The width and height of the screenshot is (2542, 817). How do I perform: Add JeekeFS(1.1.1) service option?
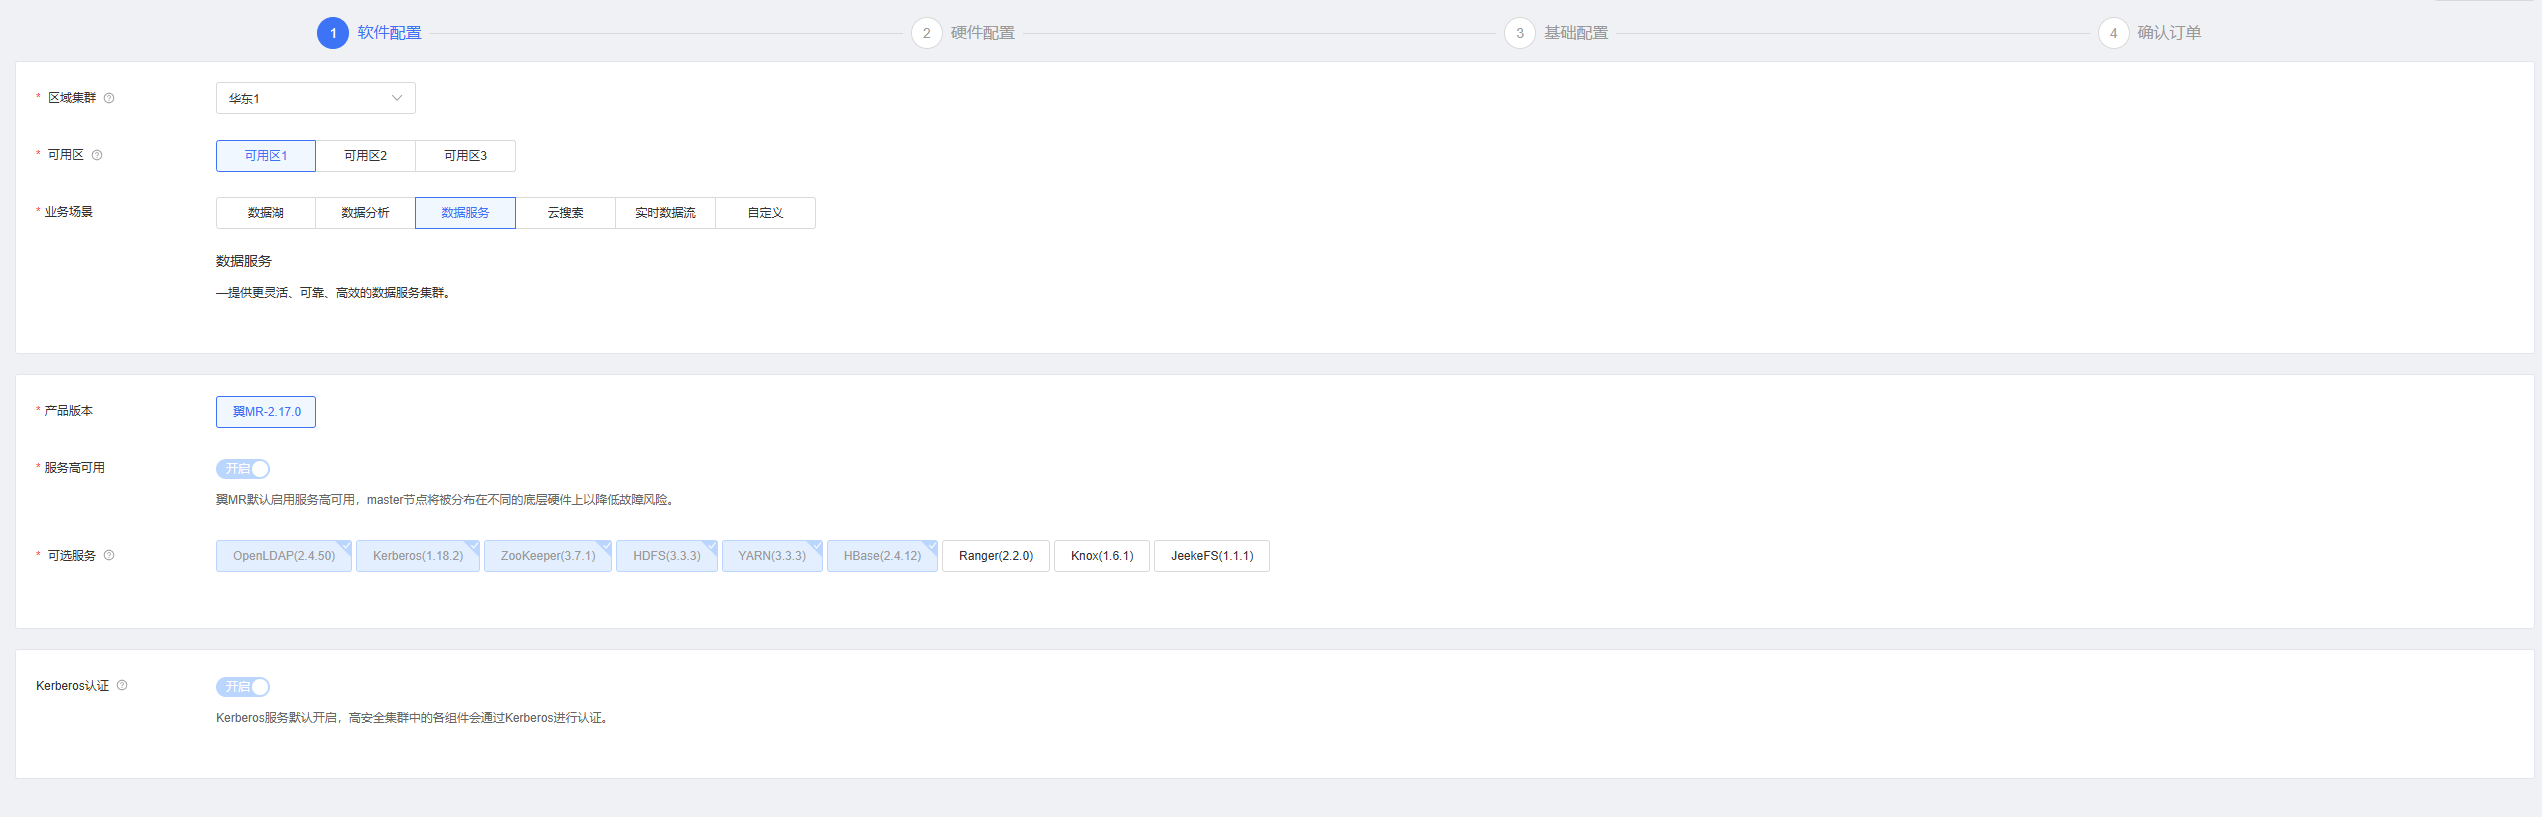pos(1211,556)
